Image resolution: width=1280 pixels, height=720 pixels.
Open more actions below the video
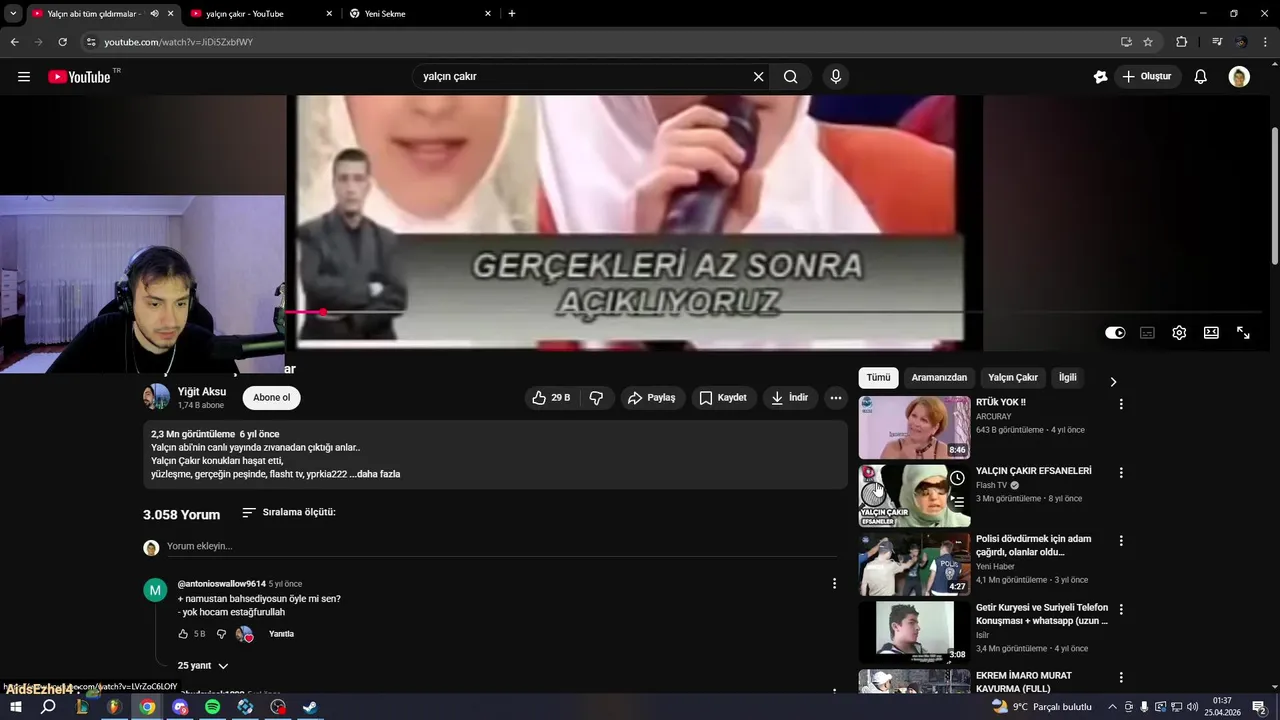[x=836, y=398]
